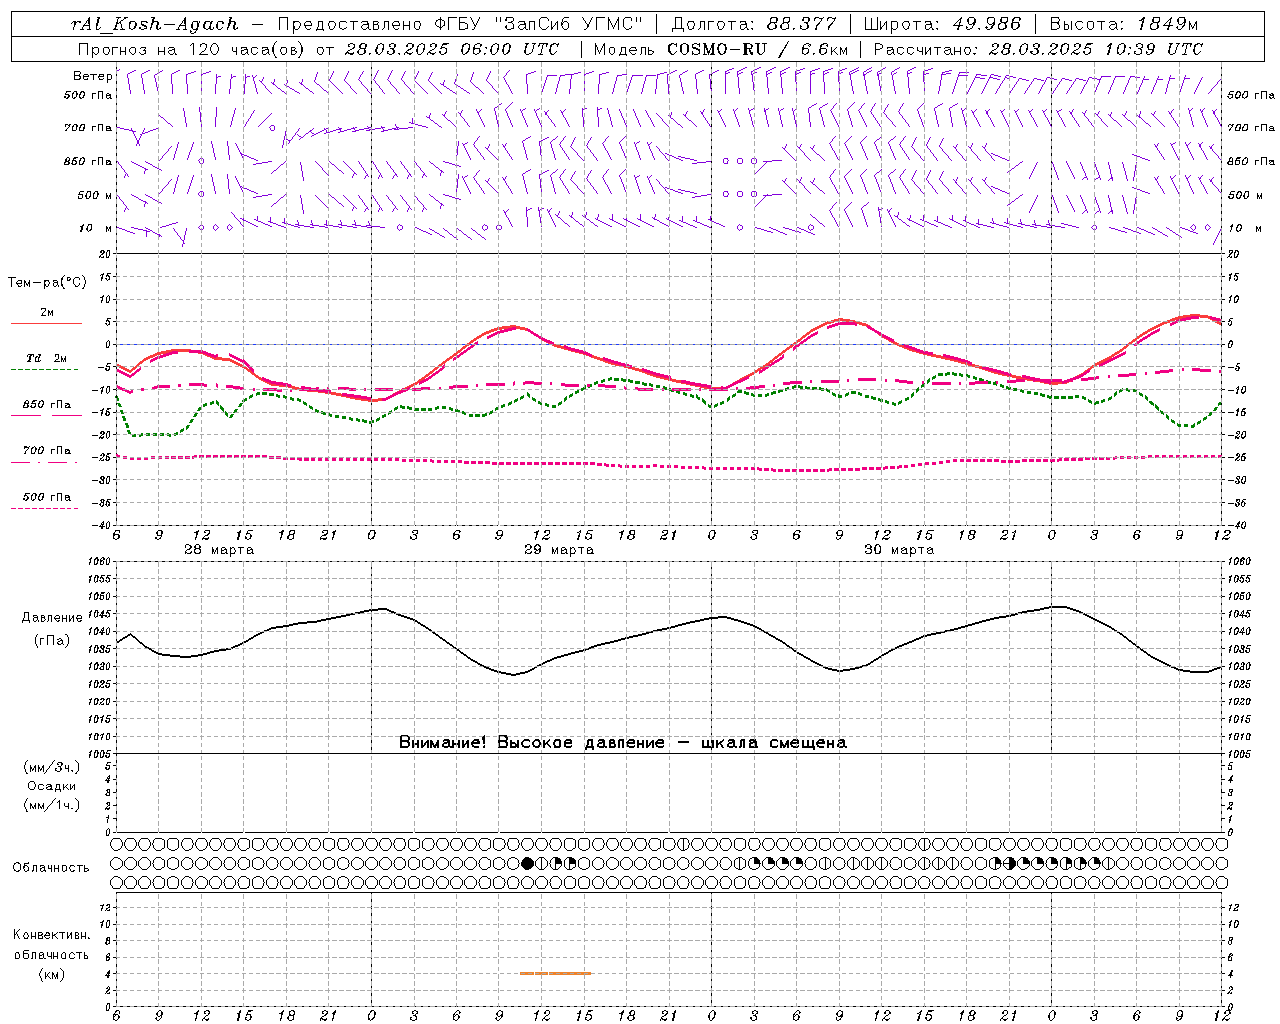Click the Высота: 1849м value
Viewport: 1280px width, 1024px height.
point(1123,24)
